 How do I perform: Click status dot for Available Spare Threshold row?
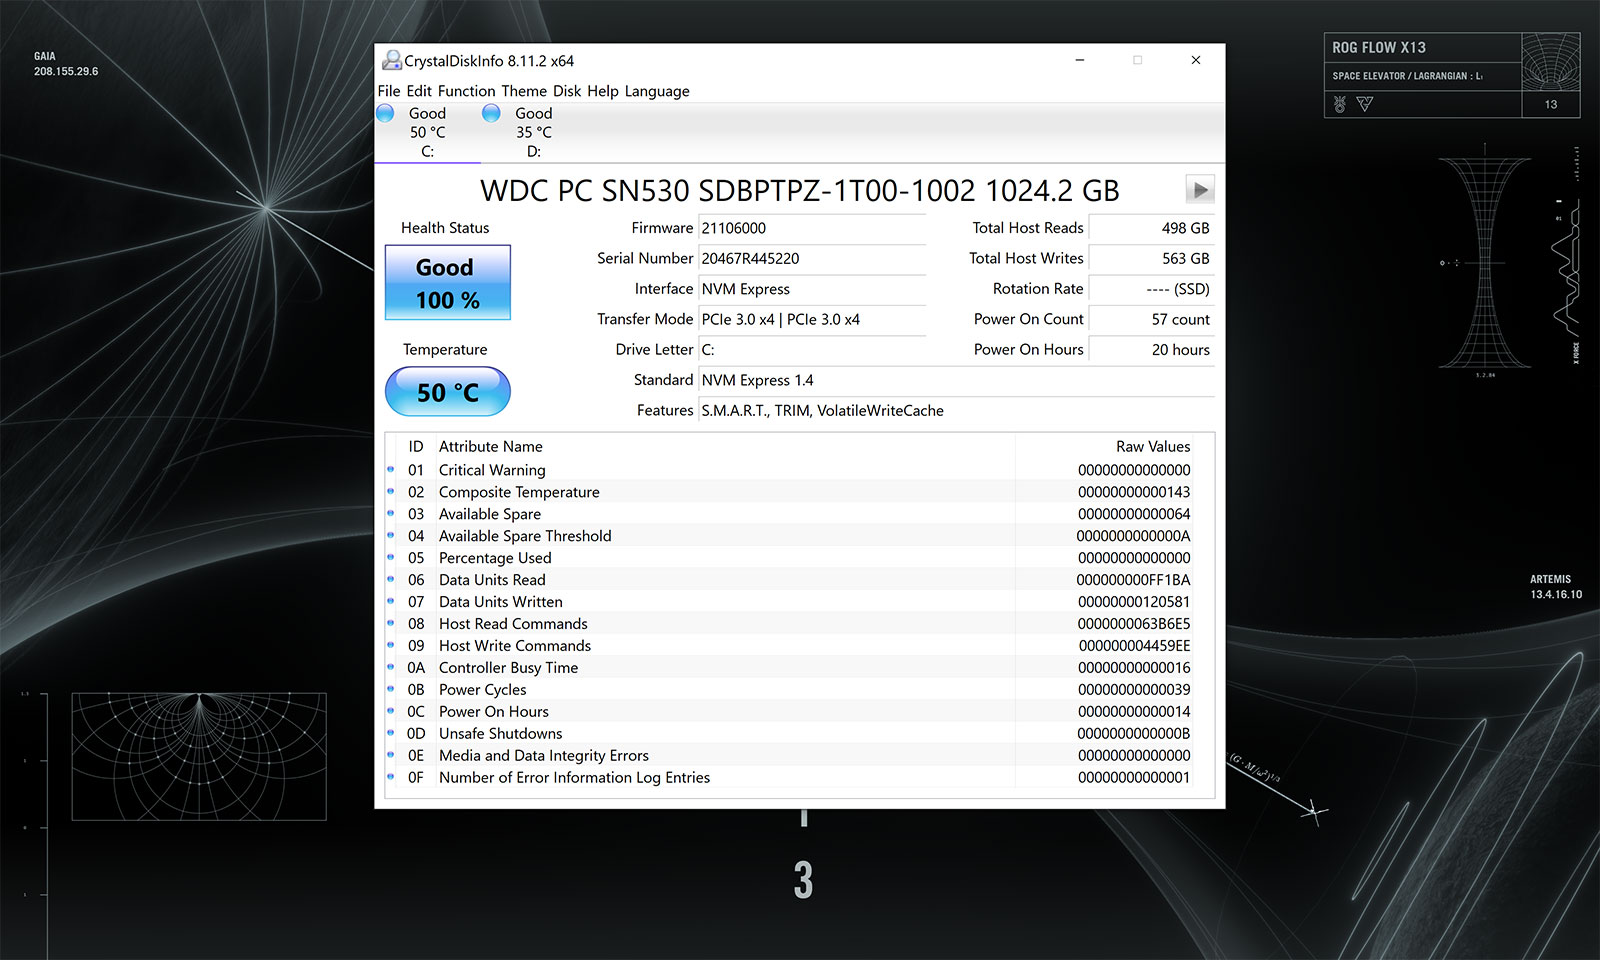tap(391, 535)
